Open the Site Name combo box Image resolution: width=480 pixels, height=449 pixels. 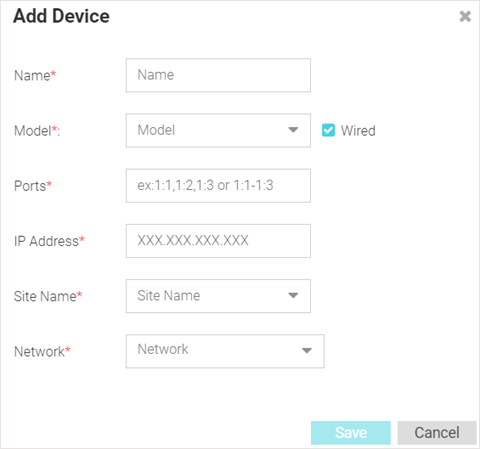point(218,296)
